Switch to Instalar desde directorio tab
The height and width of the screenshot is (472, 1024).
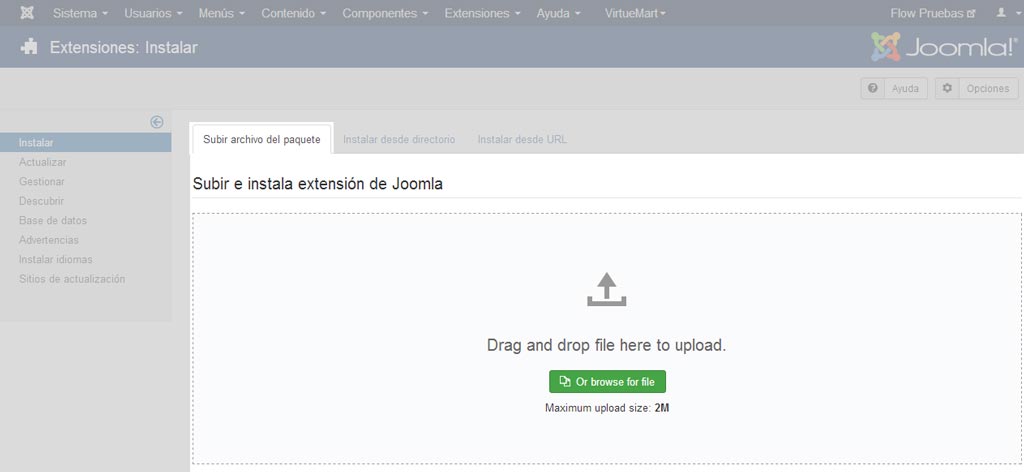pos(399,139)
